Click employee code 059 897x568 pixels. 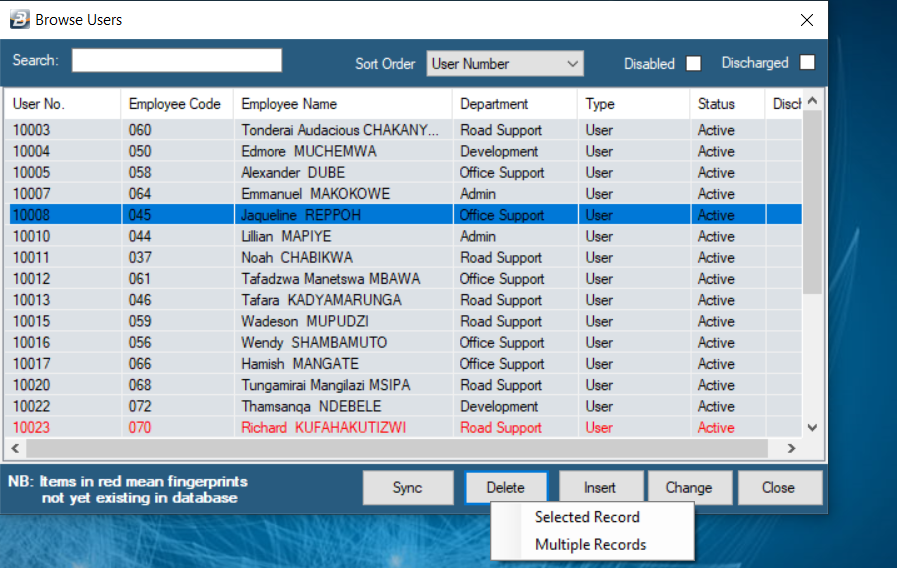(x=140, y=321)
